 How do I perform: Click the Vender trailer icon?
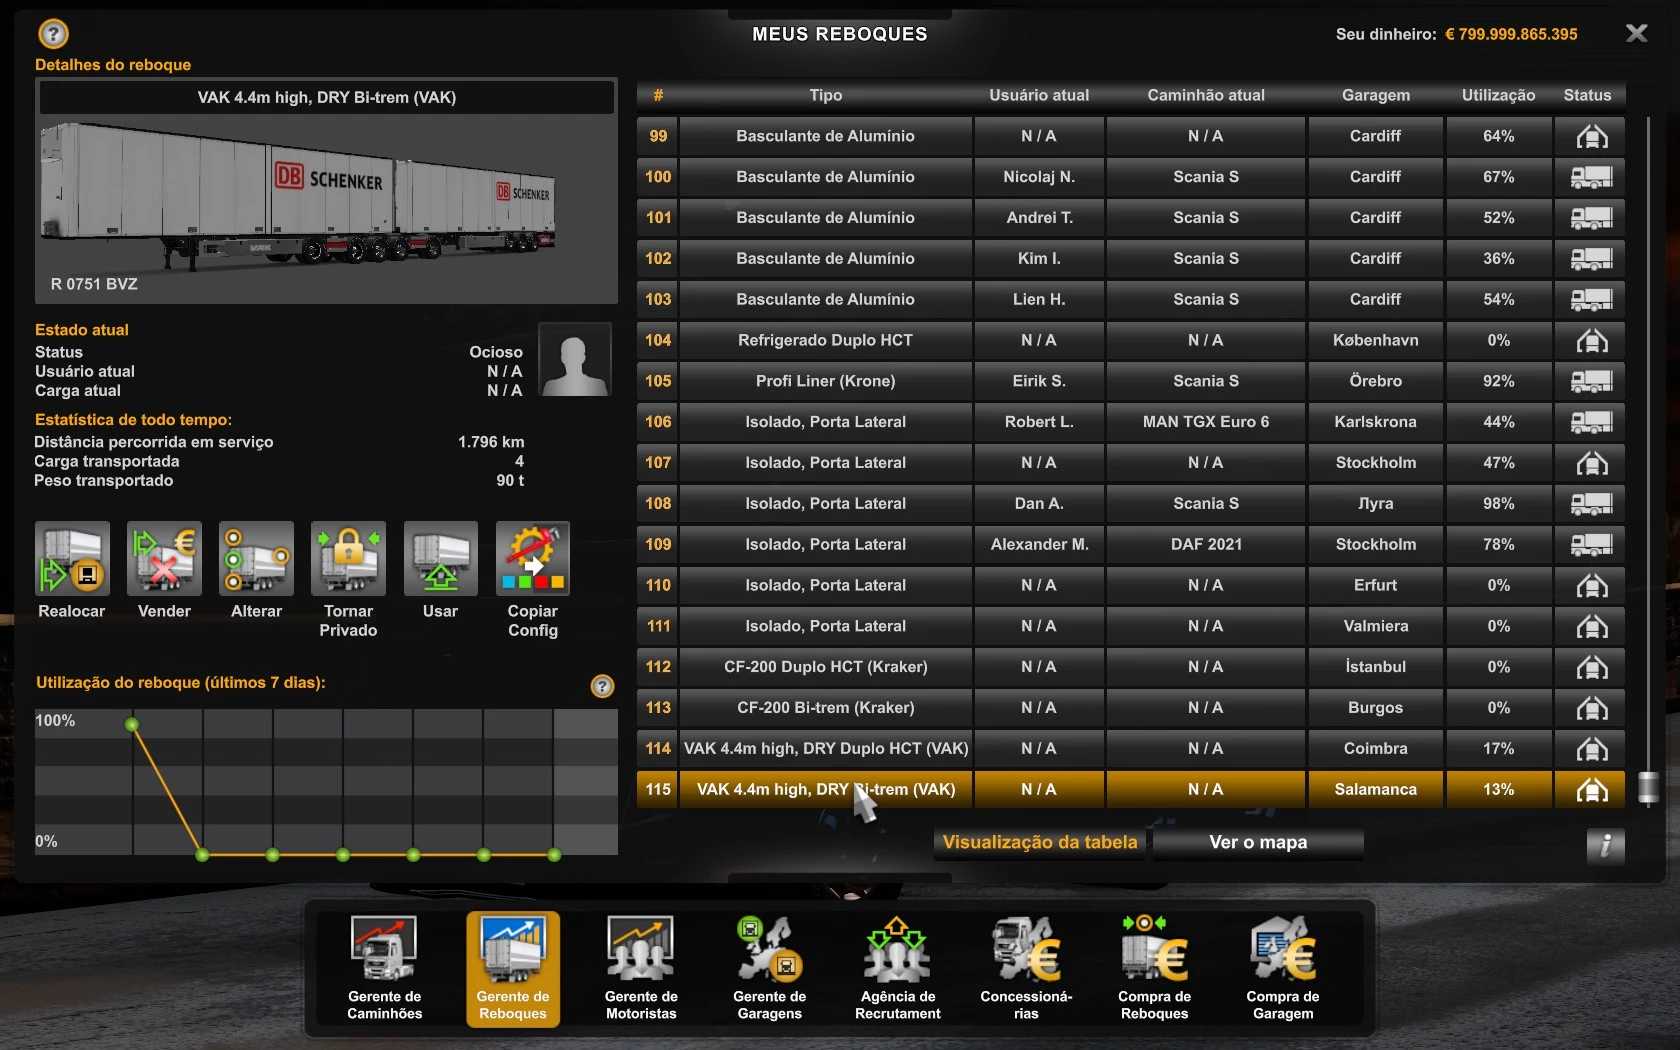(x=164, y=559)
